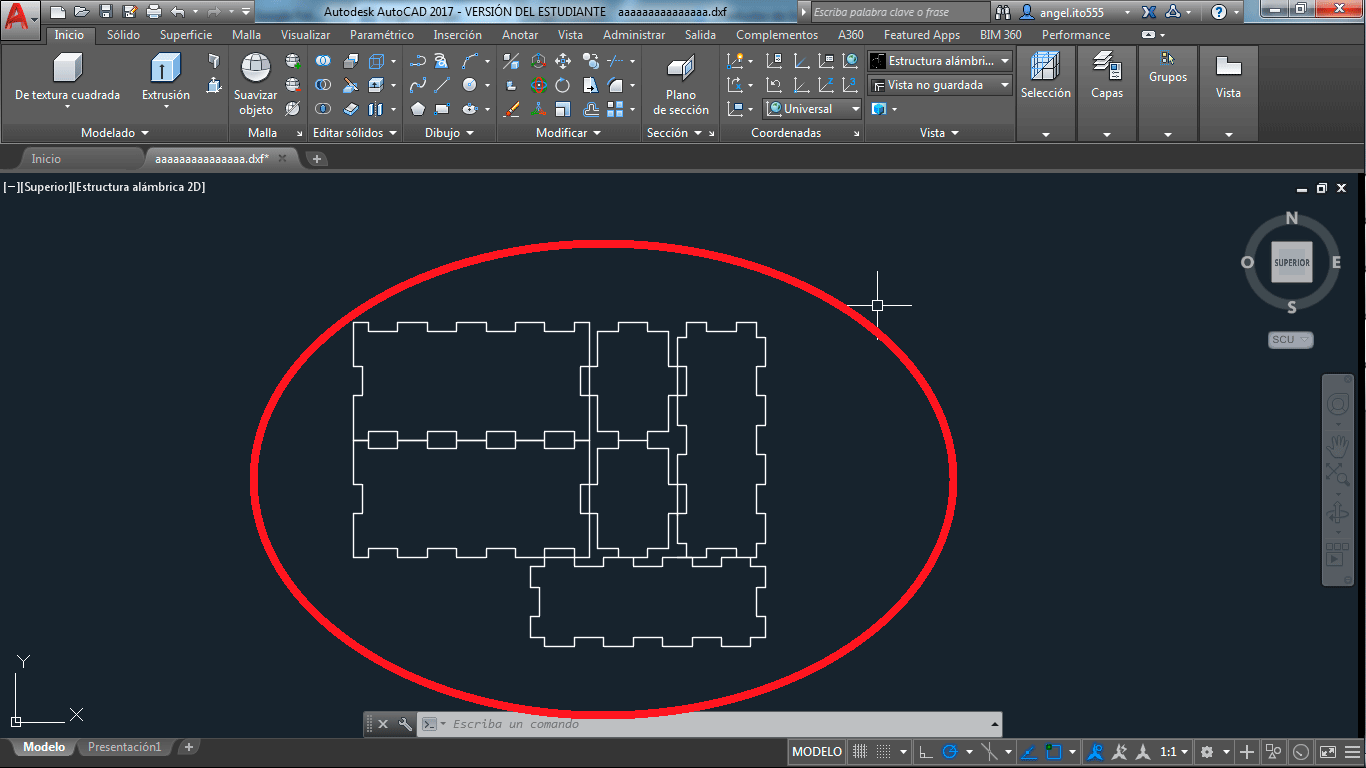
Task: Toggle snap mode in status bar
Action: (884, 752)
